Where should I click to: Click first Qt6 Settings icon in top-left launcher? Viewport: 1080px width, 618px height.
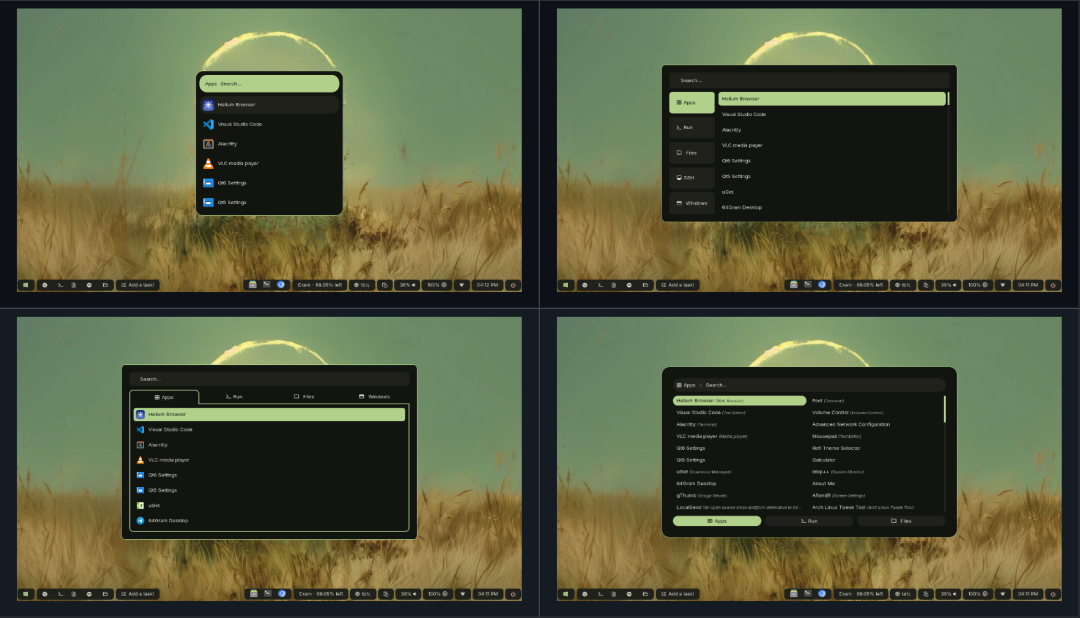[x=208, y=183]
